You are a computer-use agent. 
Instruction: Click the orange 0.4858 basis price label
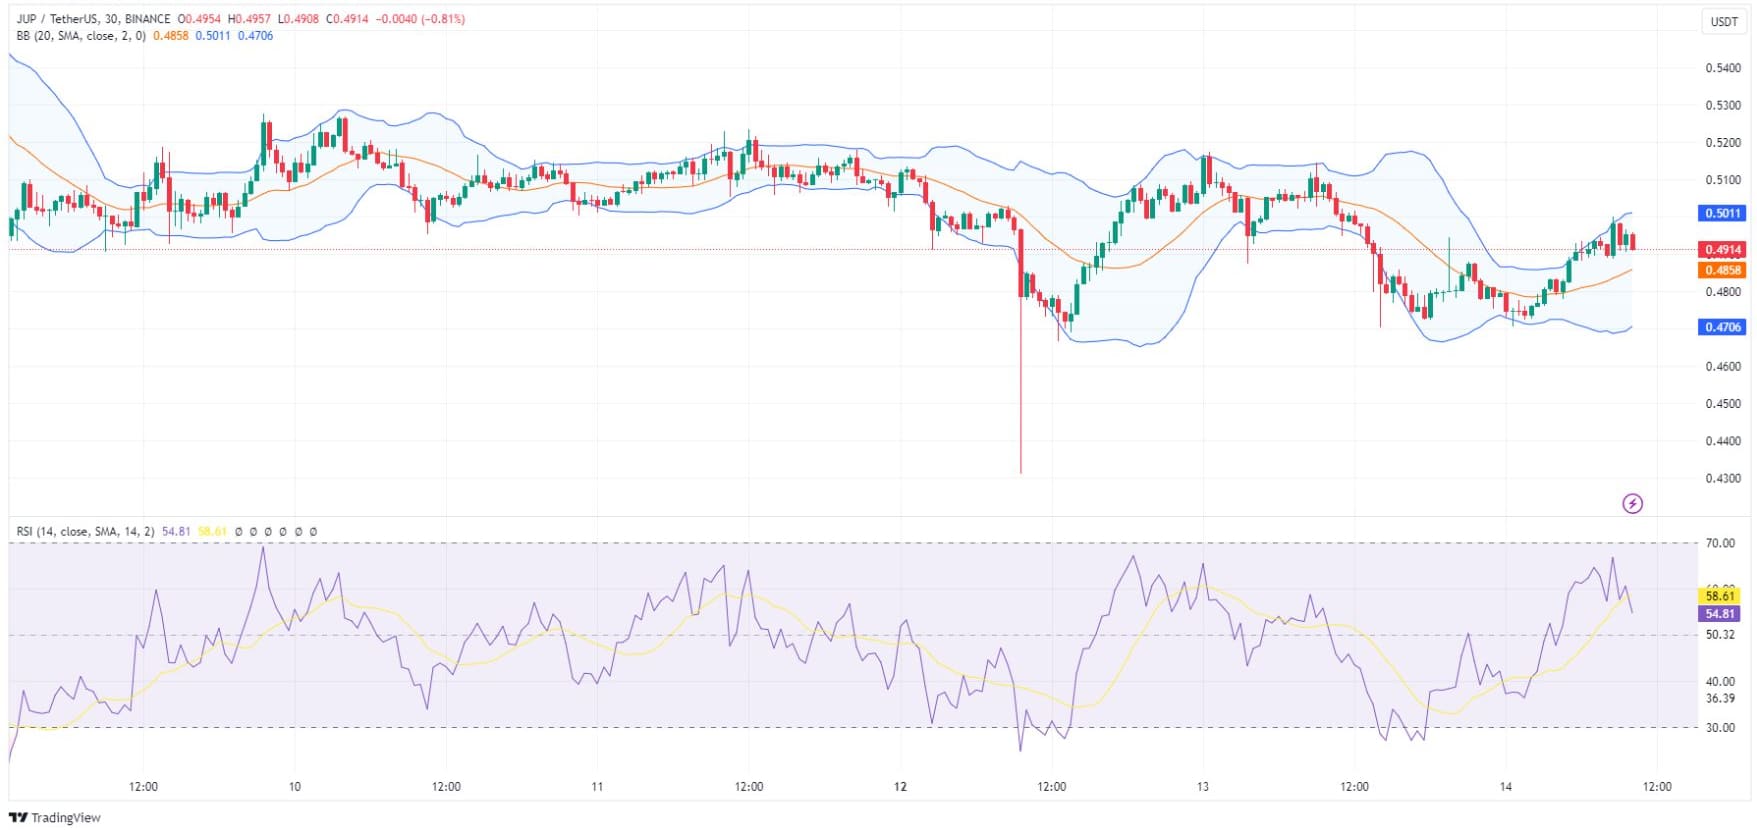coord(1722,270)
